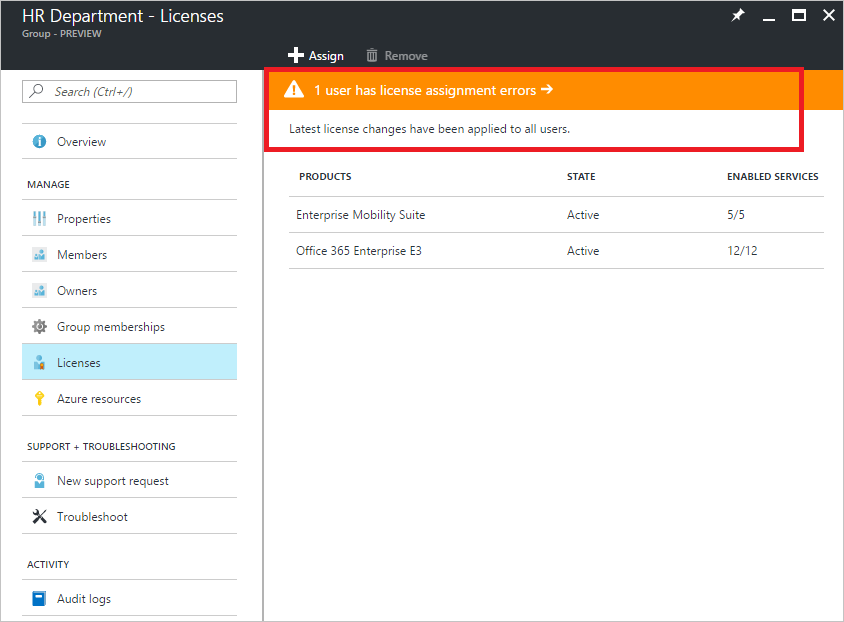Sort by the Products column header
The height and width of the screenshot is (622, 844).
click(x=325, y=177)
